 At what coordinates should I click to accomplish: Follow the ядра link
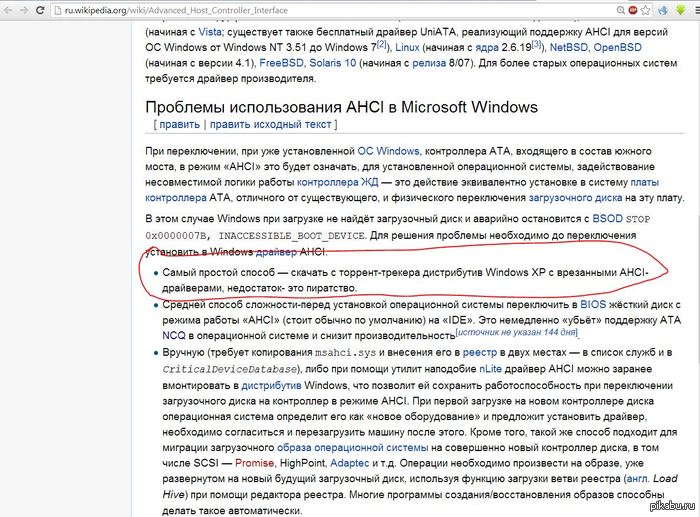(487, 48)
